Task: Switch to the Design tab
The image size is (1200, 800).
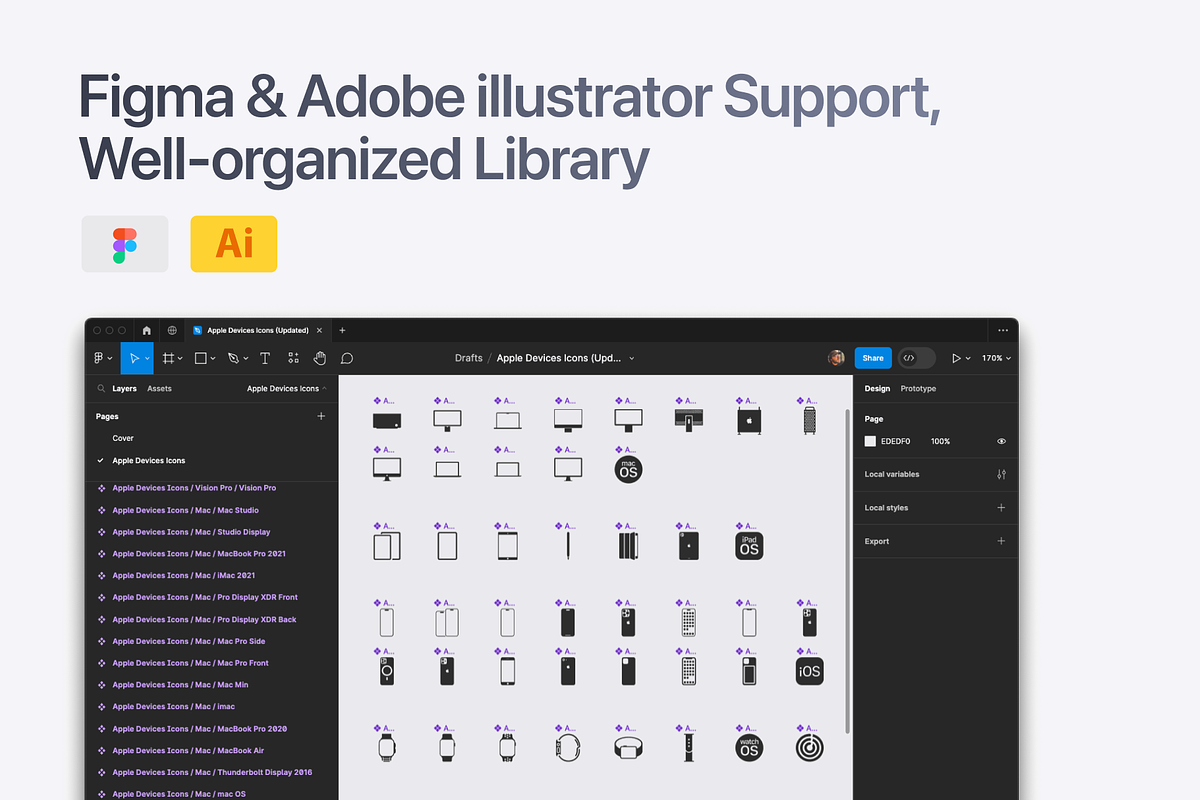Action: (877, 388)
